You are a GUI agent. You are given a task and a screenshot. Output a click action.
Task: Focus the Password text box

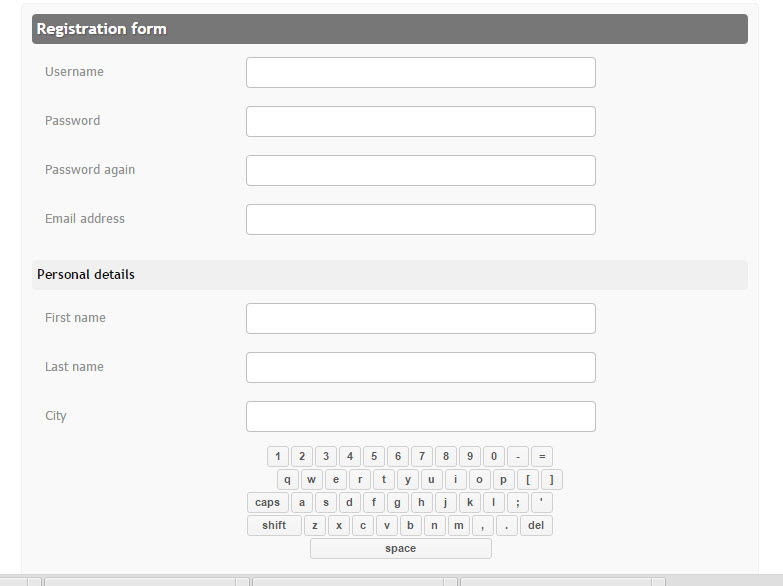[x=420, y=121]
